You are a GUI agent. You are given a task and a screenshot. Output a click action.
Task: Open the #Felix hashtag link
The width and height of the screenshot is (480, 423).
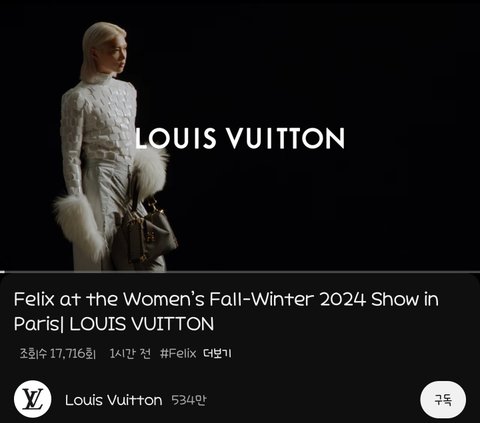click(178, 353)
